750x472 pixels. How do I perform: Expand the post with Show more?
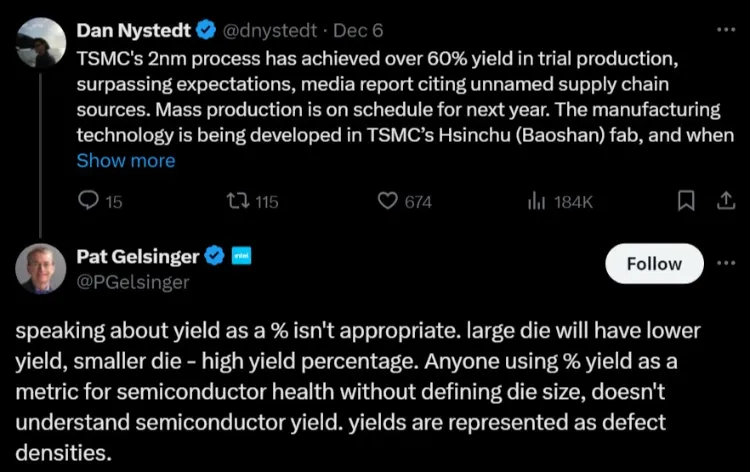pos(125,160)
